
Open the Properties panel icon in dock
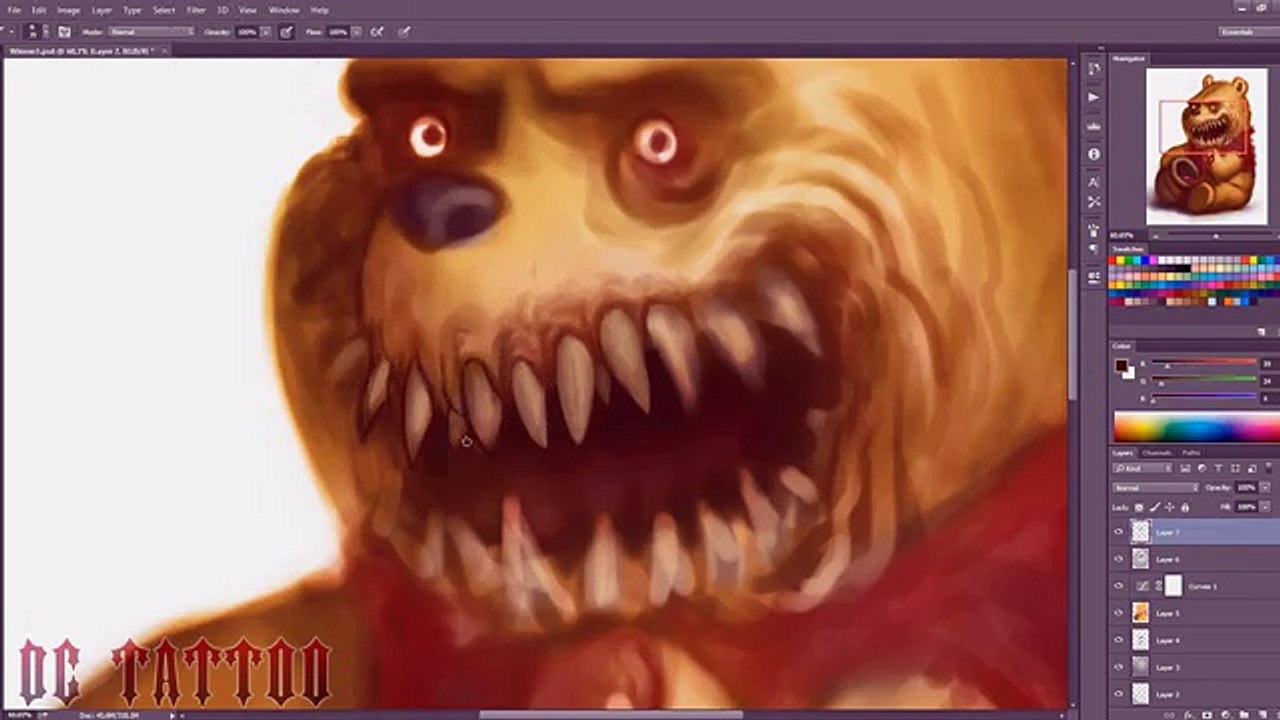pyautogui.click(x=1093, y=277)
